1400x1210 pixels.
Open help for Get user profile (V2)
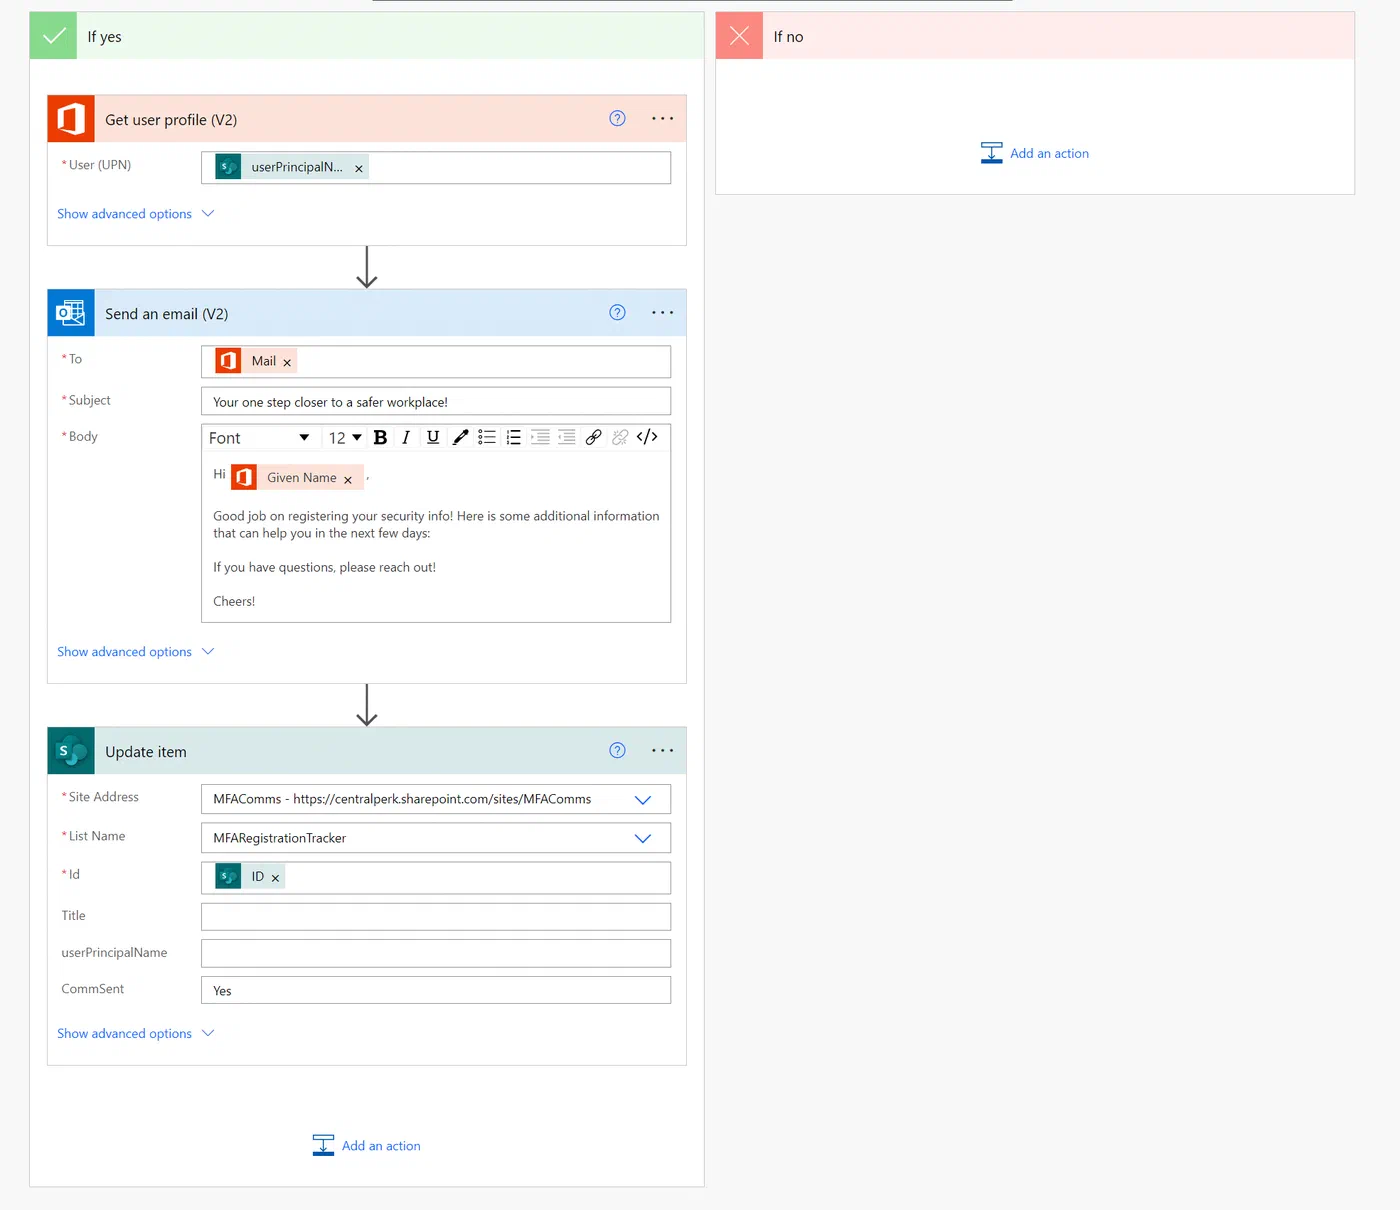[x=618, y=118]
